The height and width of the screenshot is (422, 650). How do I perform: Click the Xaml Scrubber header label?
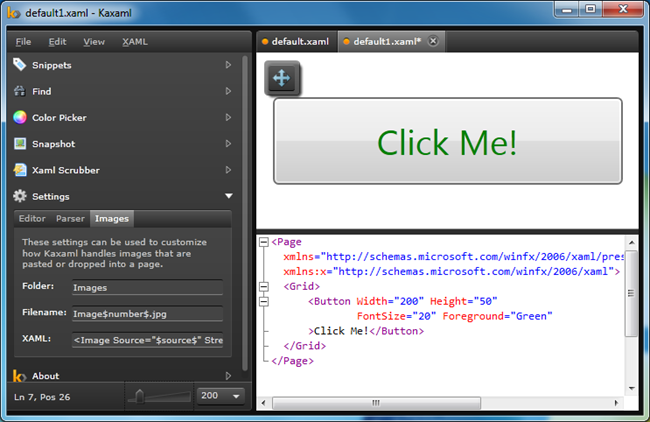(x=66, y=170)
